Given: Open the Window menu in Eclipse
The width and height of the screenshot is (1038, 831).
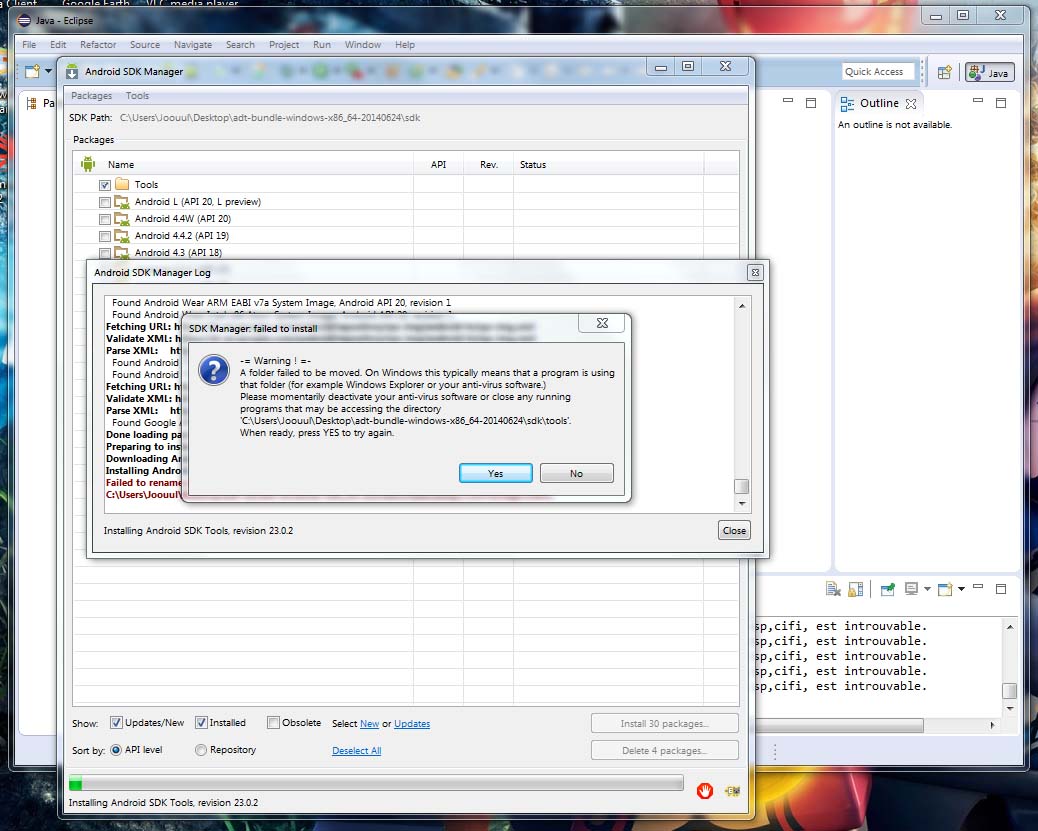Looking at the screenshot, I should [x=363, y=44].
